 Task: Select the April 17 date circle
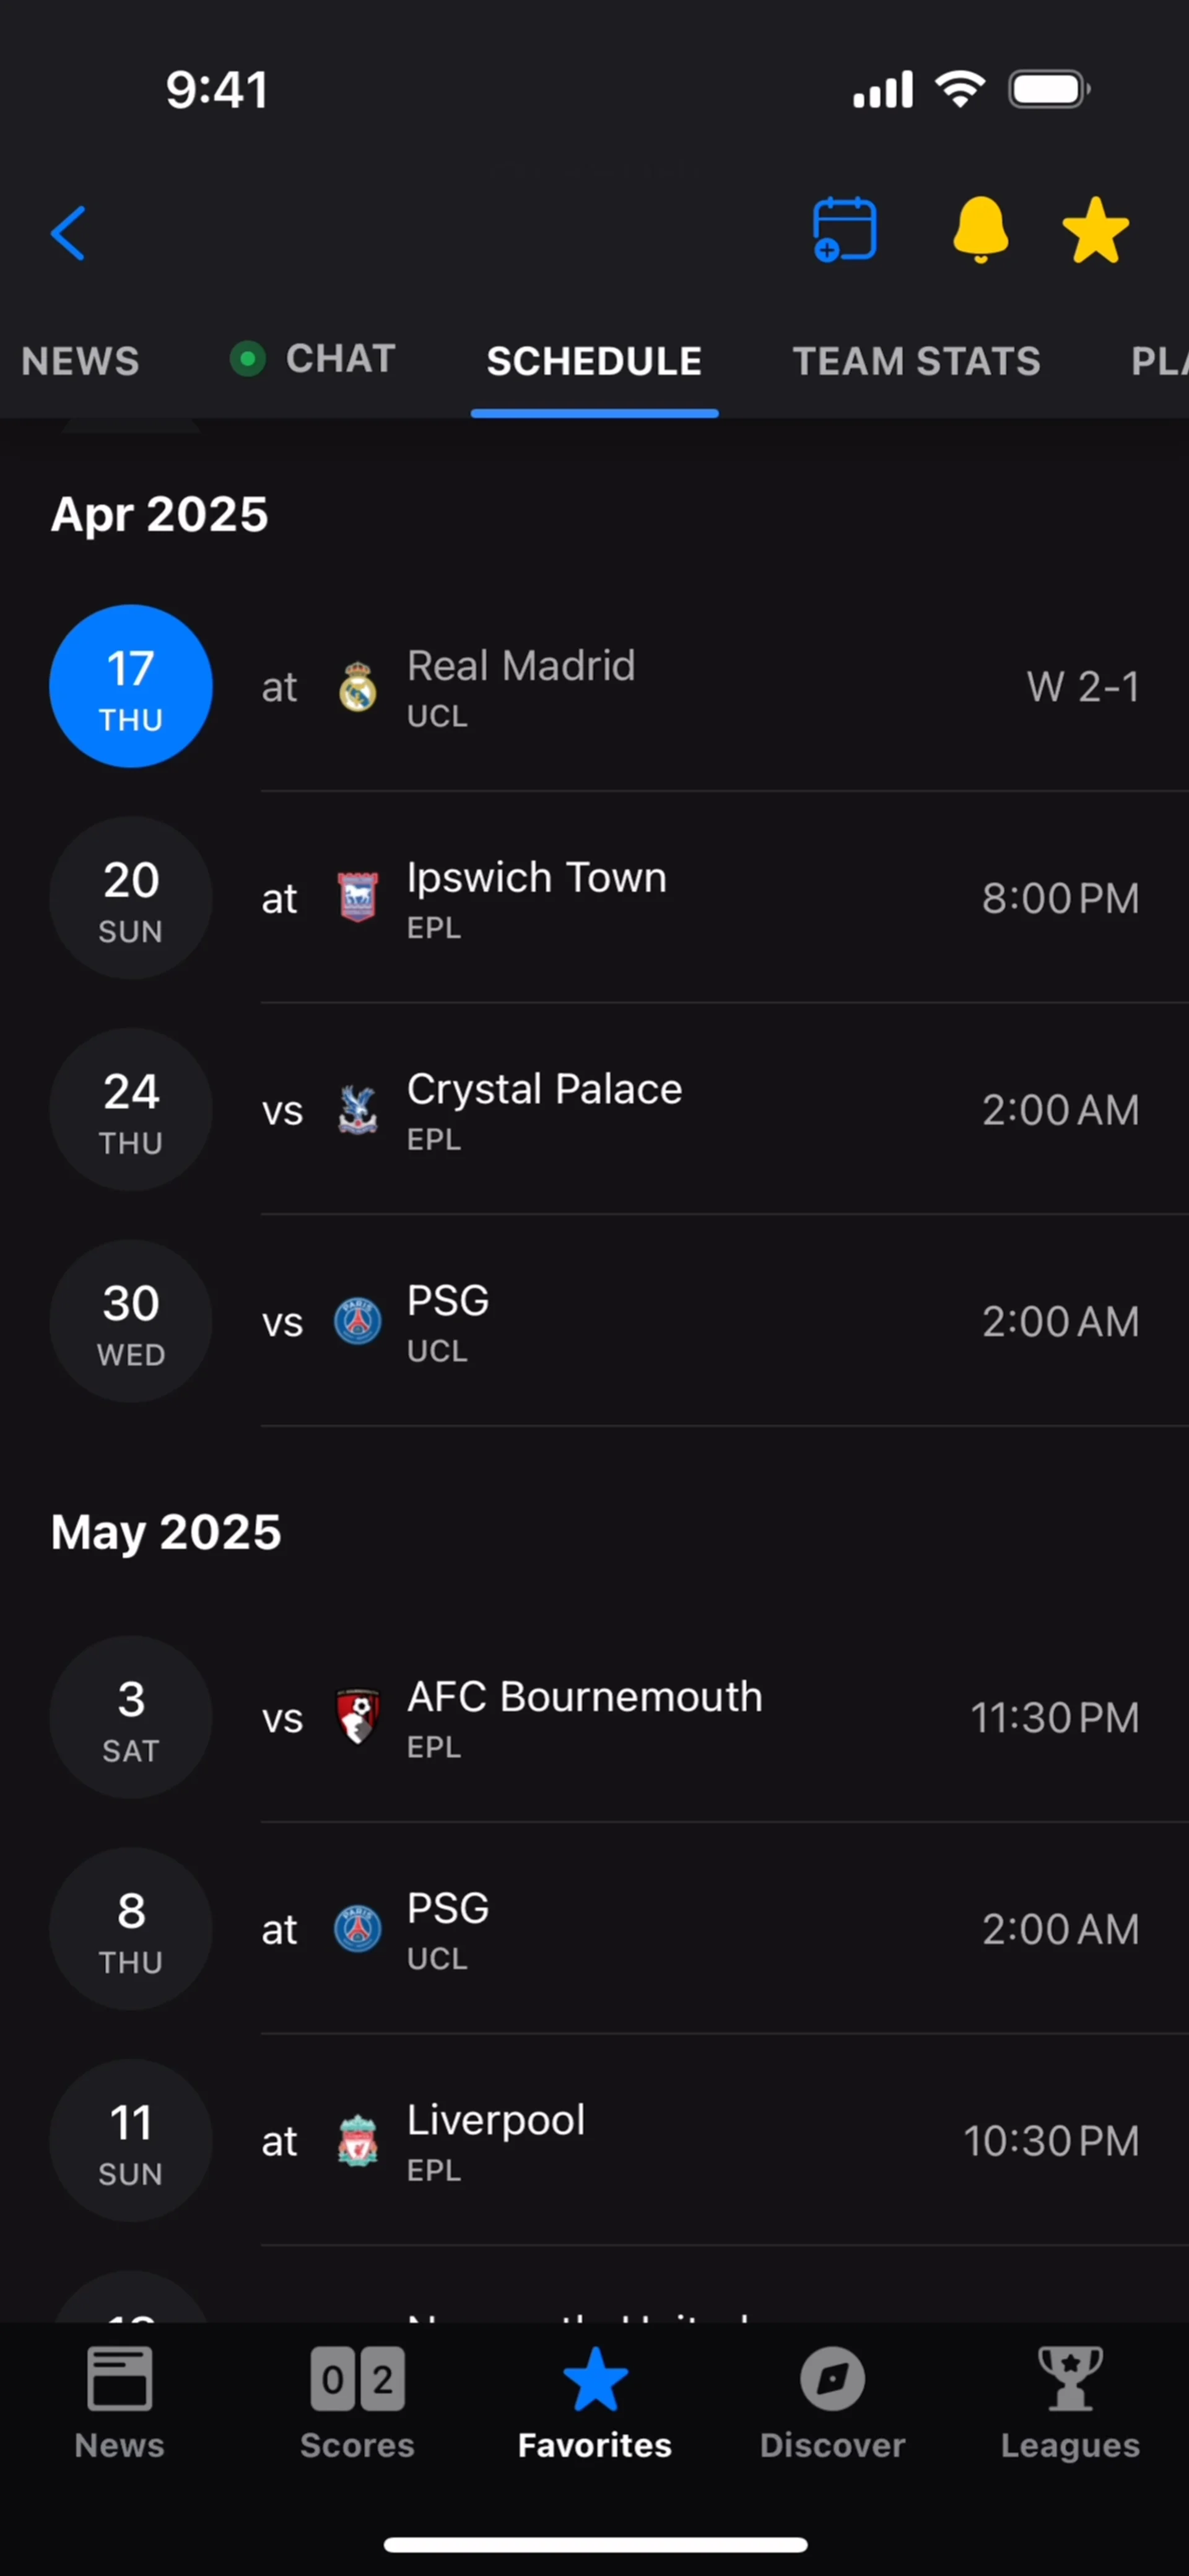point(131,686)
